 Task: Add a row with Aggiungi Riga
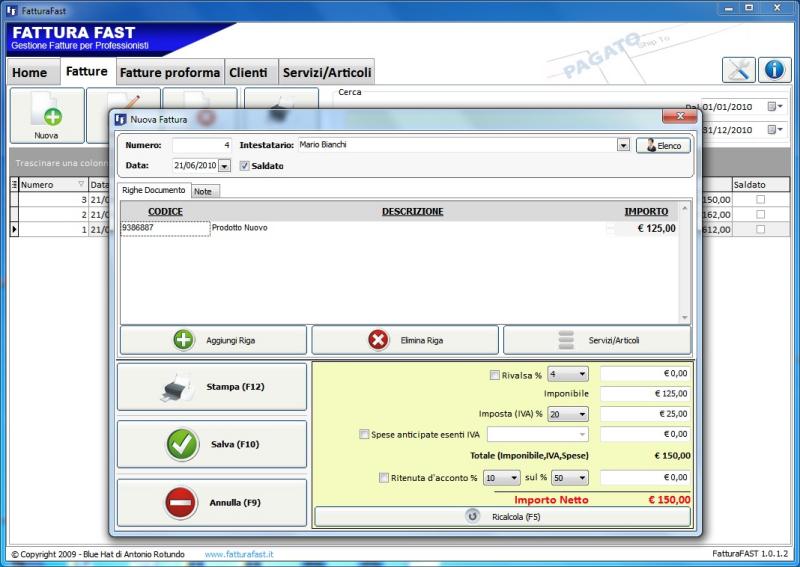[x=213, y=340]
